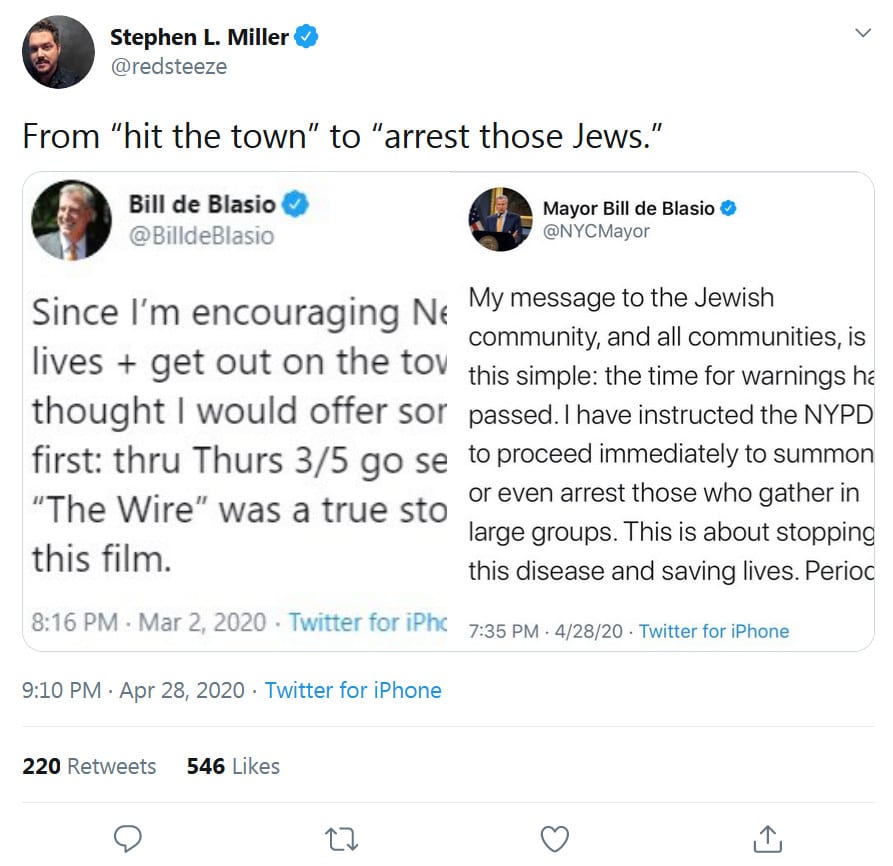Click the reply speech bubble icon
This screenshot has width=893, height=866.
point(127,837)
